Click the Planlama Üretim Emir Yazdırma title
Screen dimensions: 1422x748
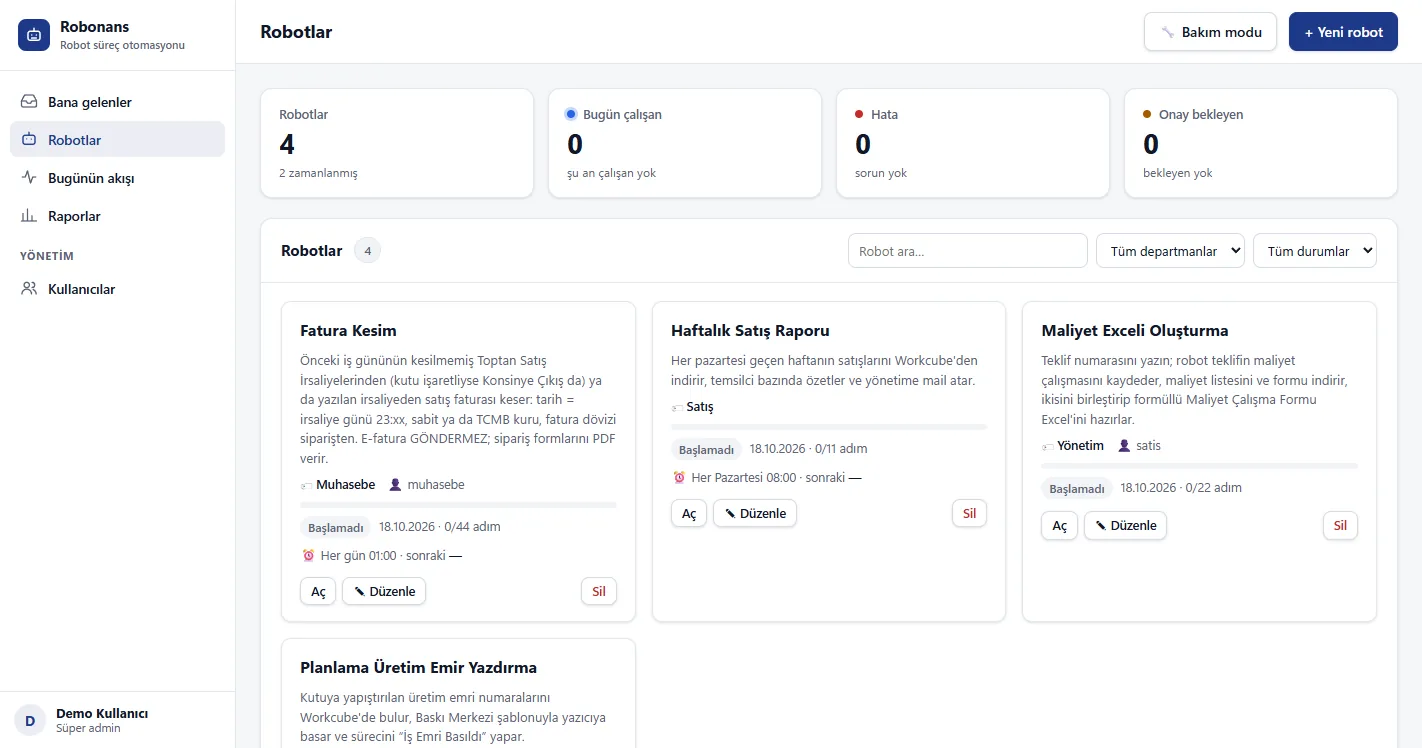418,668
